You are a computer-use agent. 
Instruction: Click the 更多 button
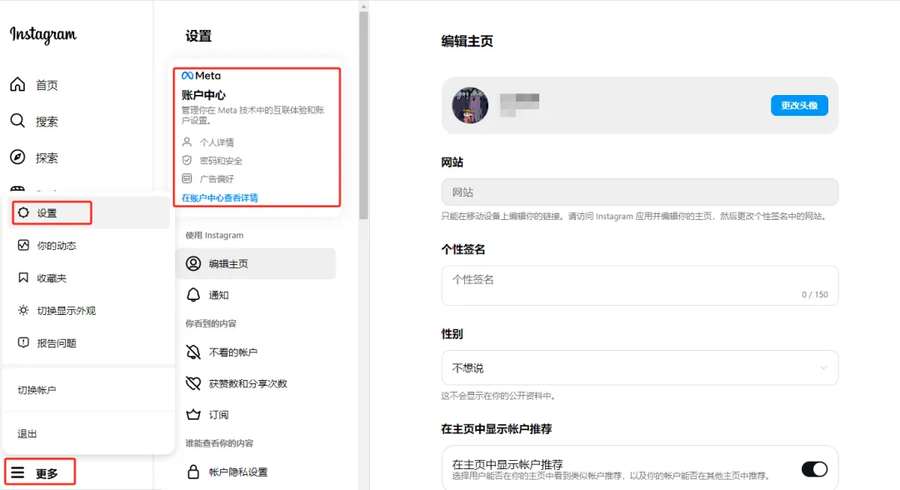[x=40, y=472]
